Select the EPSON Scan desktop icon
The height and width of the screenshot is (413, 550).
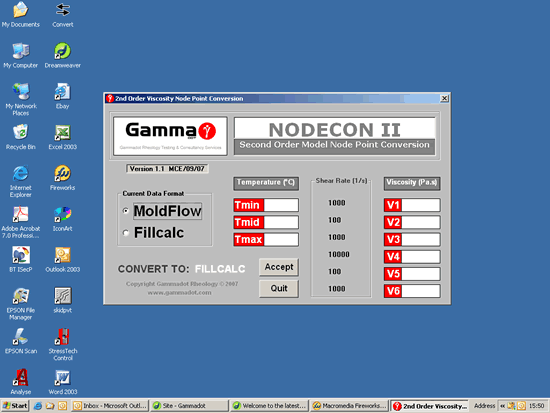coord(21,341)
